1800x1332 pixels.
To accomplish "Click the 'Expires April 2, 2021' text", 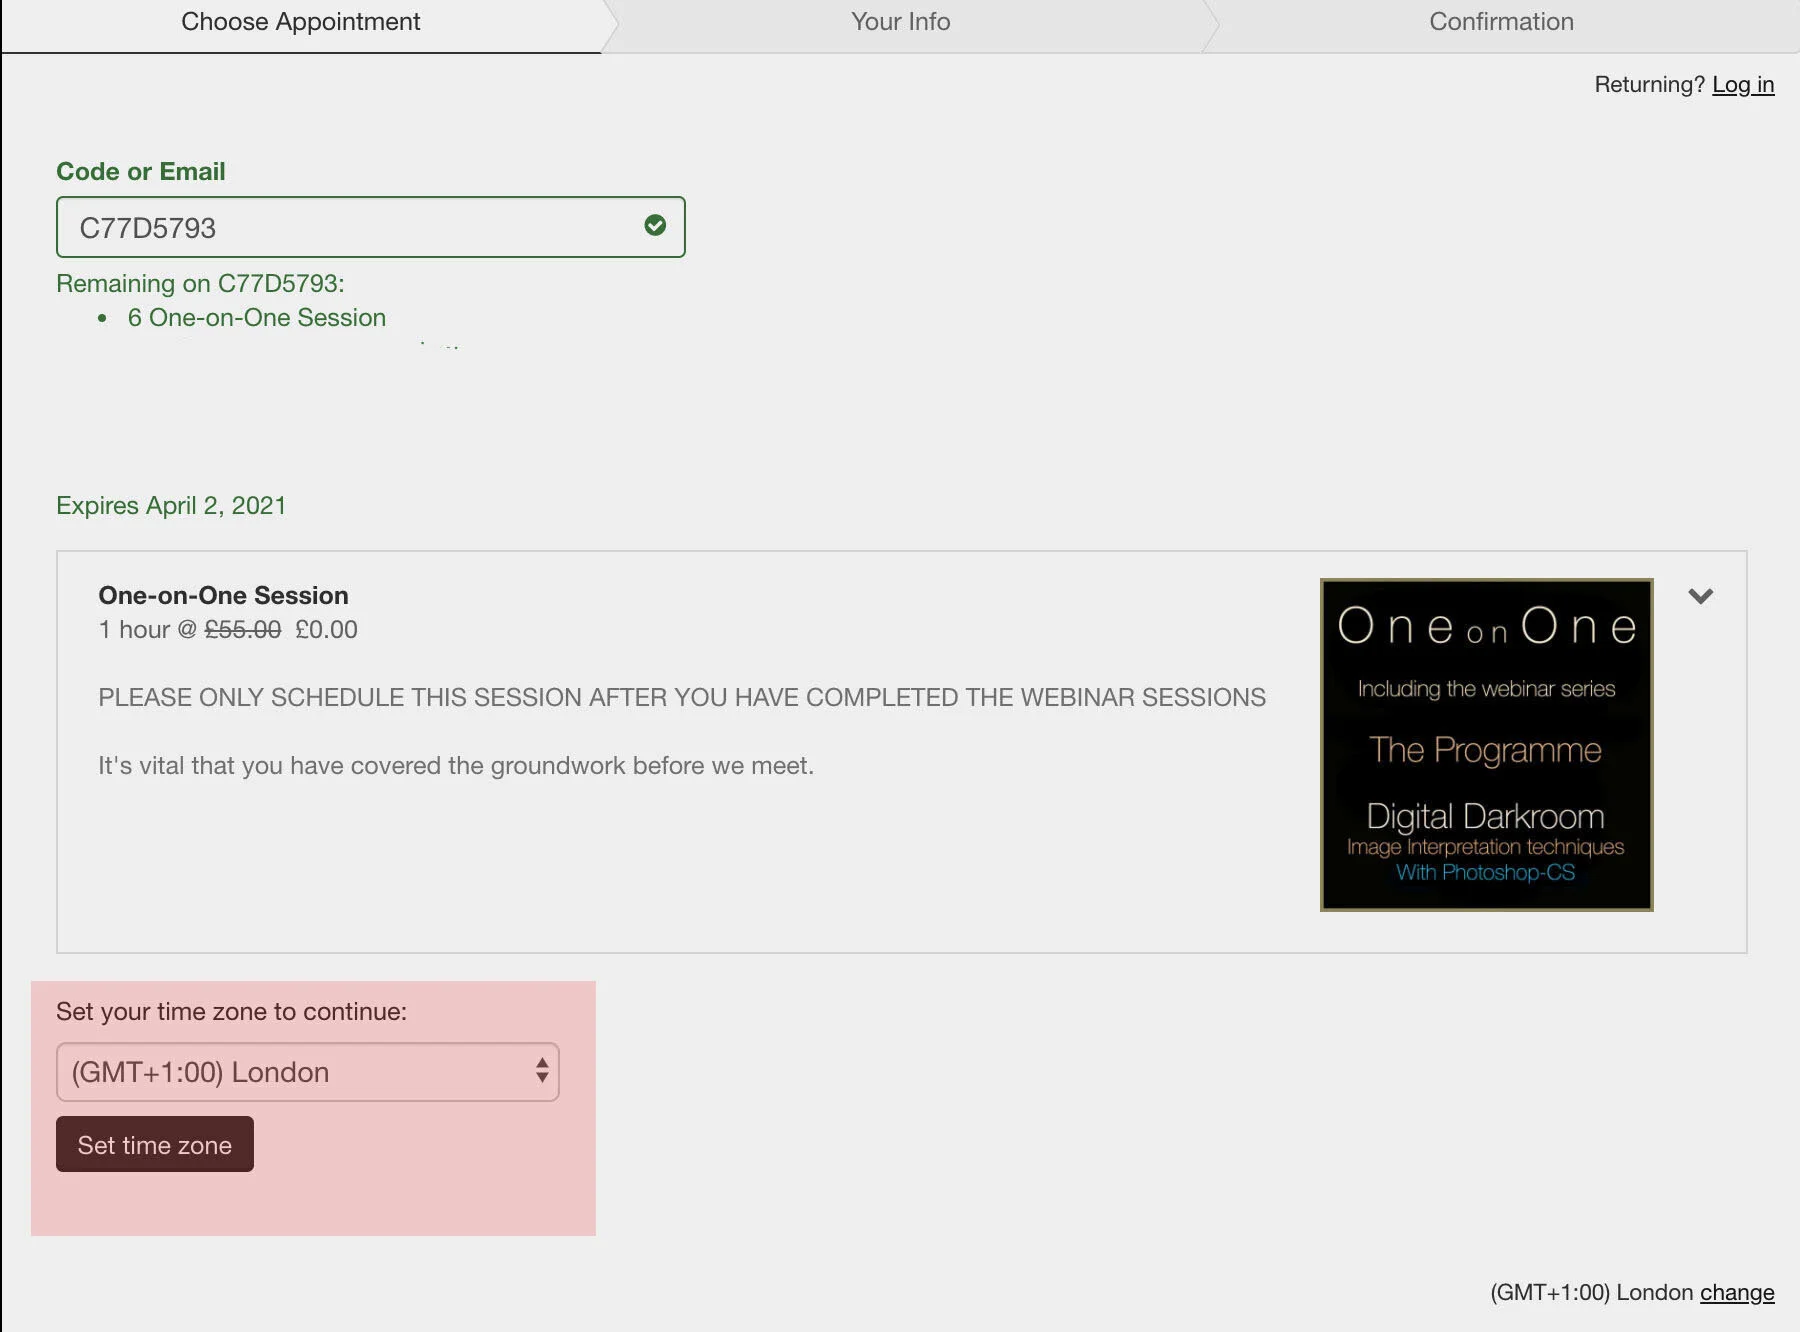I will coord(171,505).
